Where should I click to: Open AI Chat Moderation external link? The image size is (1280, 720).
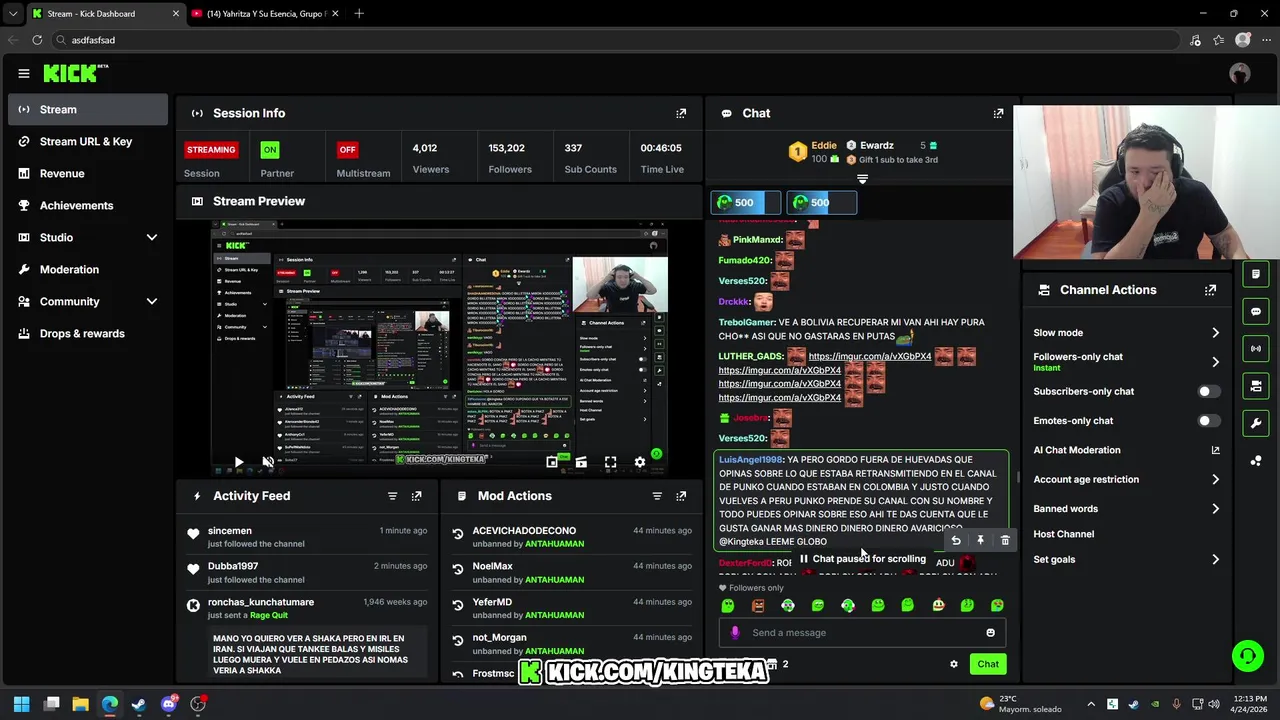pos(1216,450)
